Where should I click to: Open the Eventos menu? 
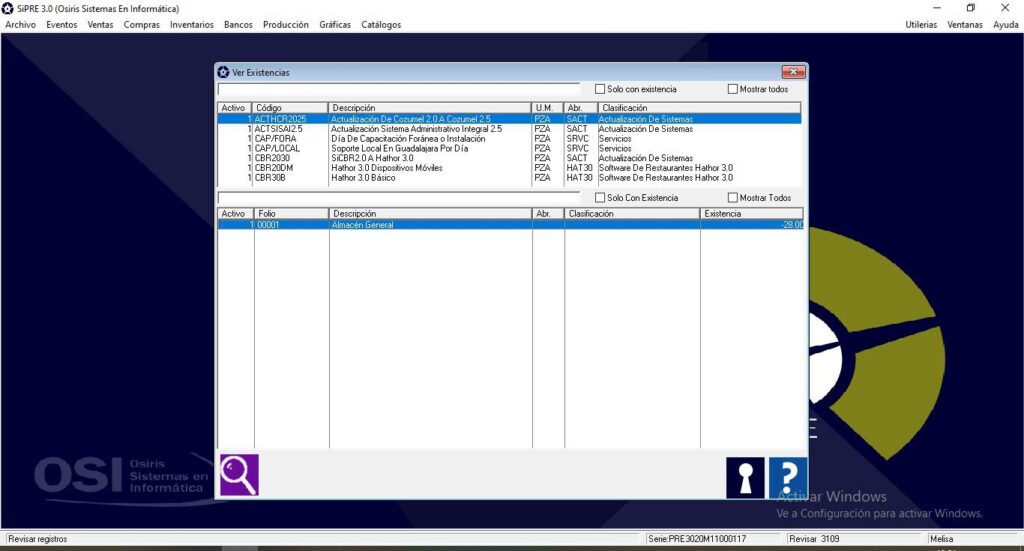tap(61, 25)
